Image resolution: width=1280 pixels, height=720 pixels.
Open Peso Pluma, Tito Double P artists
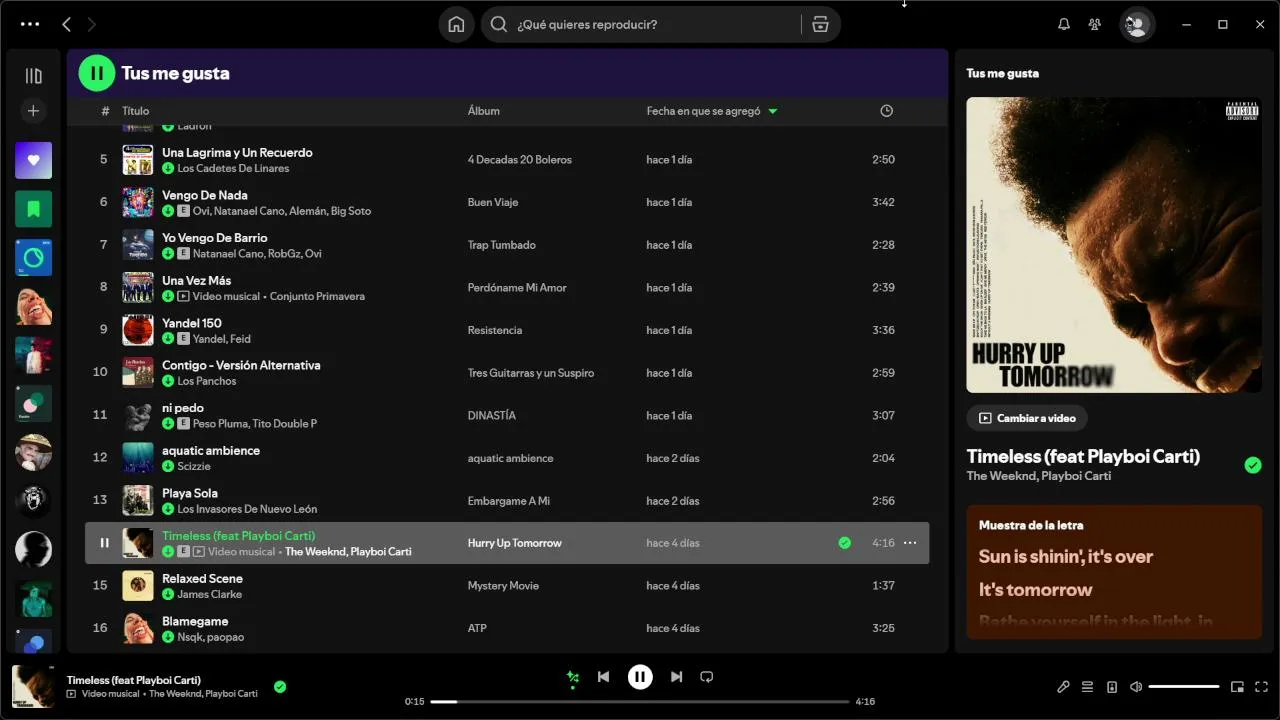coord(255,424)
